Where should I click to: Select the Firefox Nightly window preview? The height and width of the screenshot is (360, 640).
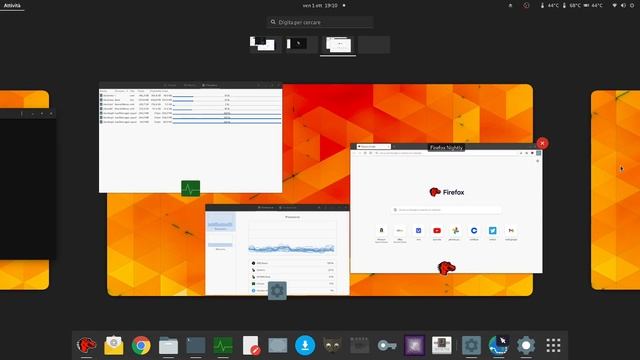click(446, 208)
